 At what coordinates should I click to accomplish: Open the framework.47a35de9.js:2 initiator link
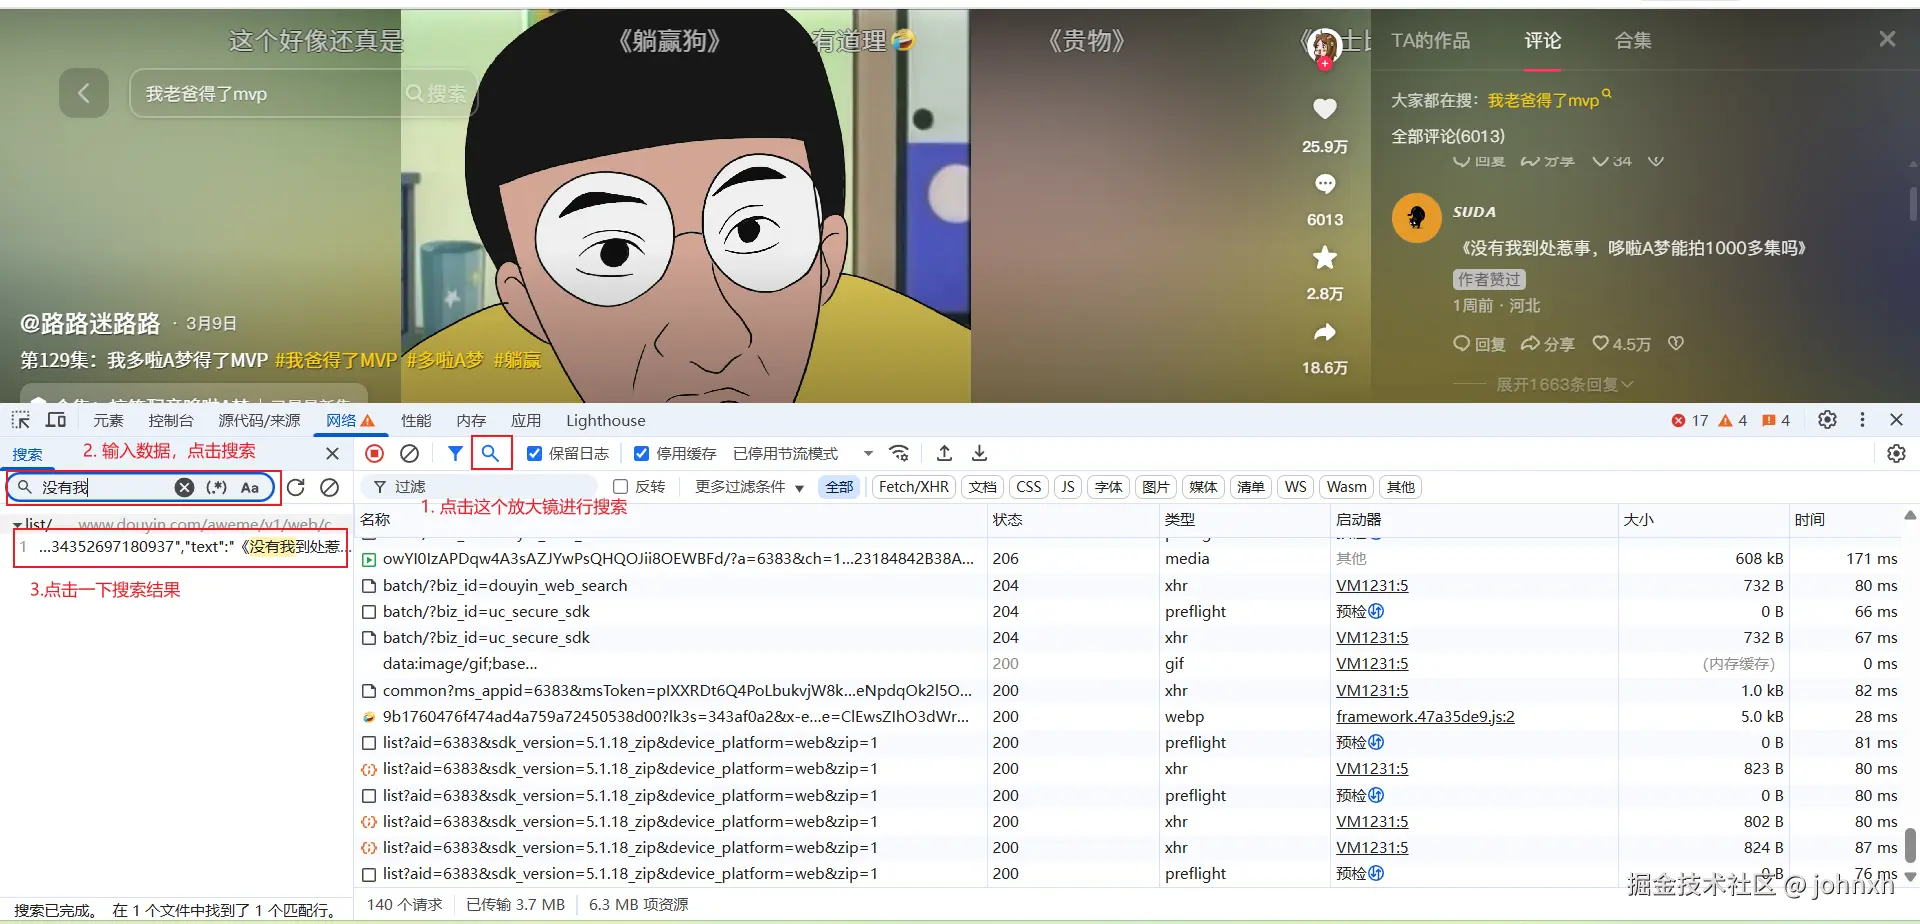1425,716
